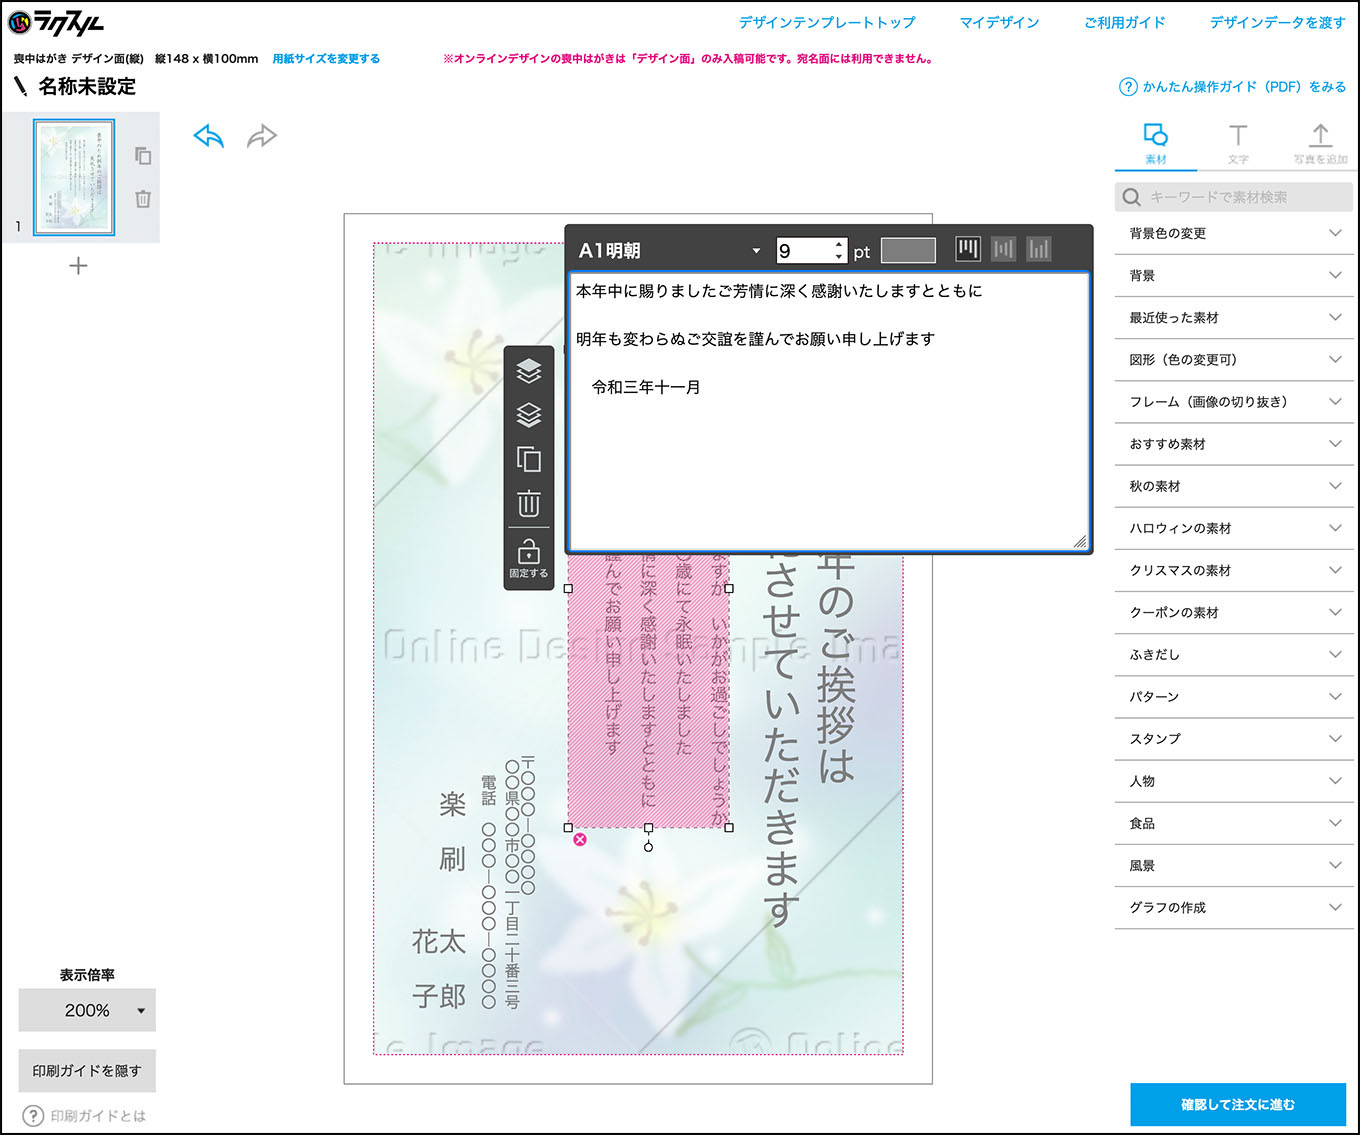This screenshot has width=1360, height=1135.
Task: Click the 印刷ガイドを隠す button
Action: [87, 1071]
